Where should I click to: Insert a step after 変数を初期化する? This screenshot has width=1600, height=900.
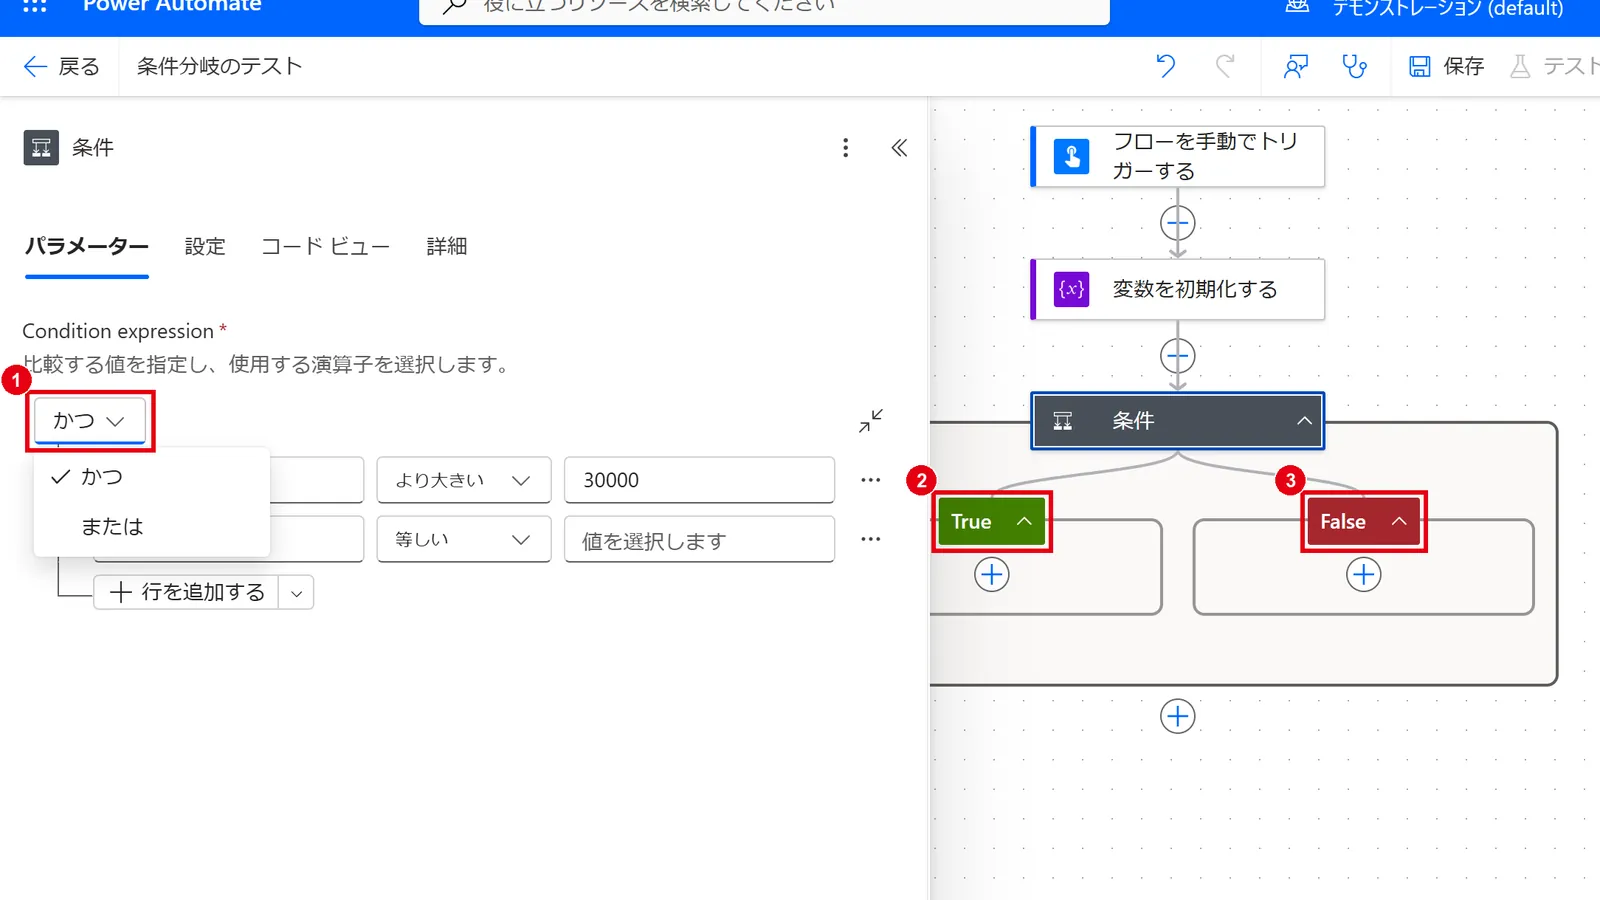click(1178, 356)
